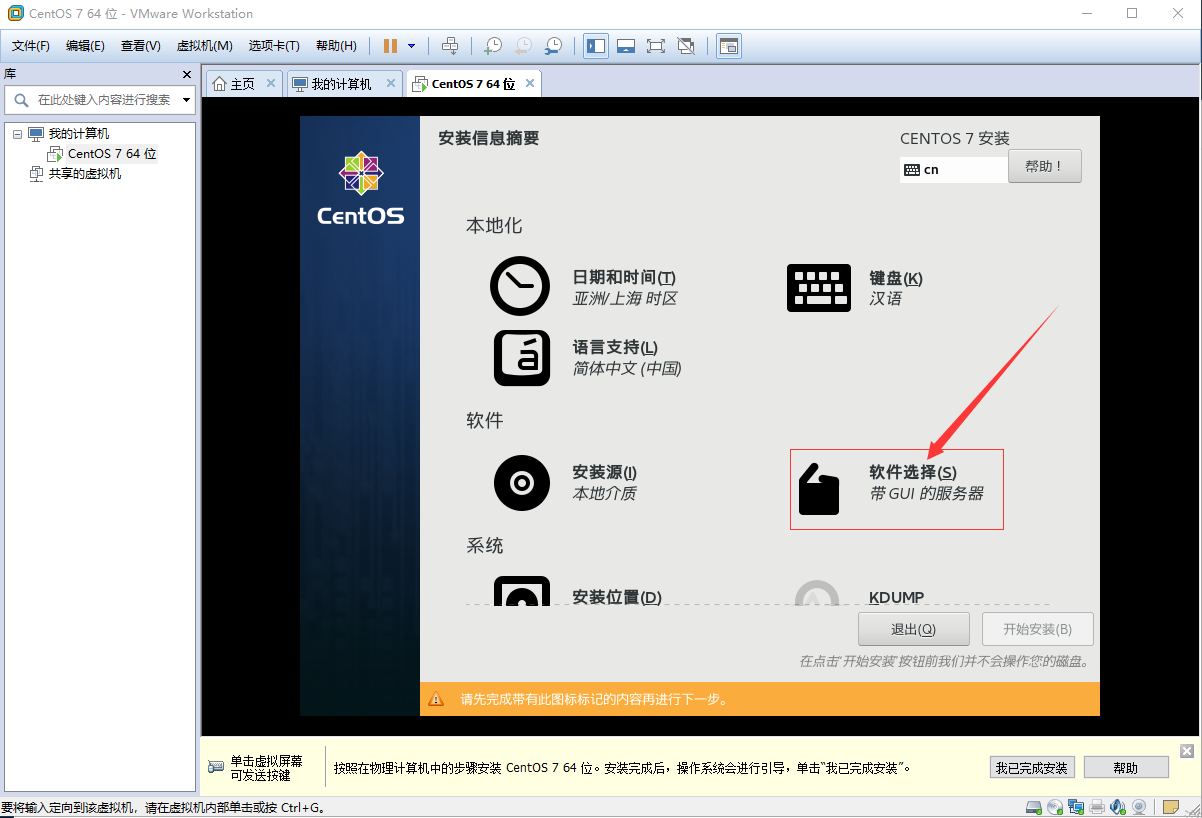Switch to Unity mode using the toolbar icon
The height and width of the screenshot is (818, 1202).
click(686, 46)
